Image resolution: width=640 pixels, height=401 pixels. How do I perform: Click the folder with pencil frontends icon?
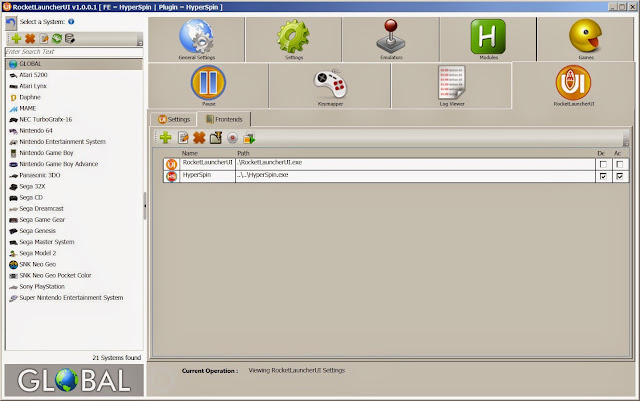216,138
